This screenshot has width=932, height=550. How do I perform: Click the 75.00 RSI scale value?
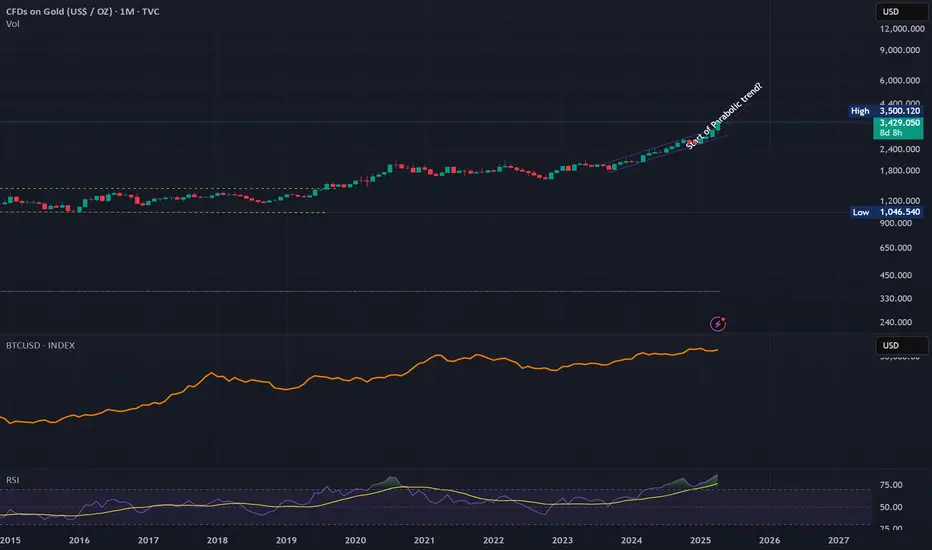click(x=891, y=485)
